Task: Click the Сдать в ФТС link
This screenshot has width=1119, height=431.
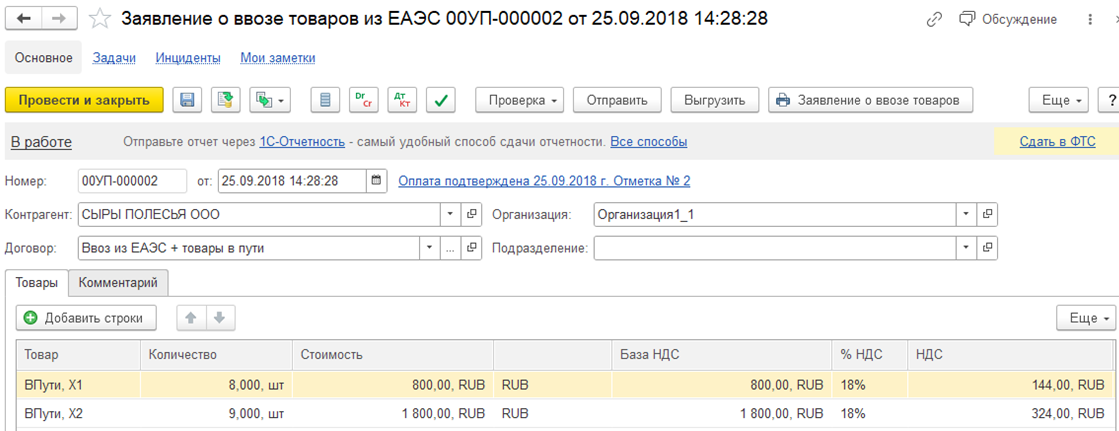Action: point(1057,142)
